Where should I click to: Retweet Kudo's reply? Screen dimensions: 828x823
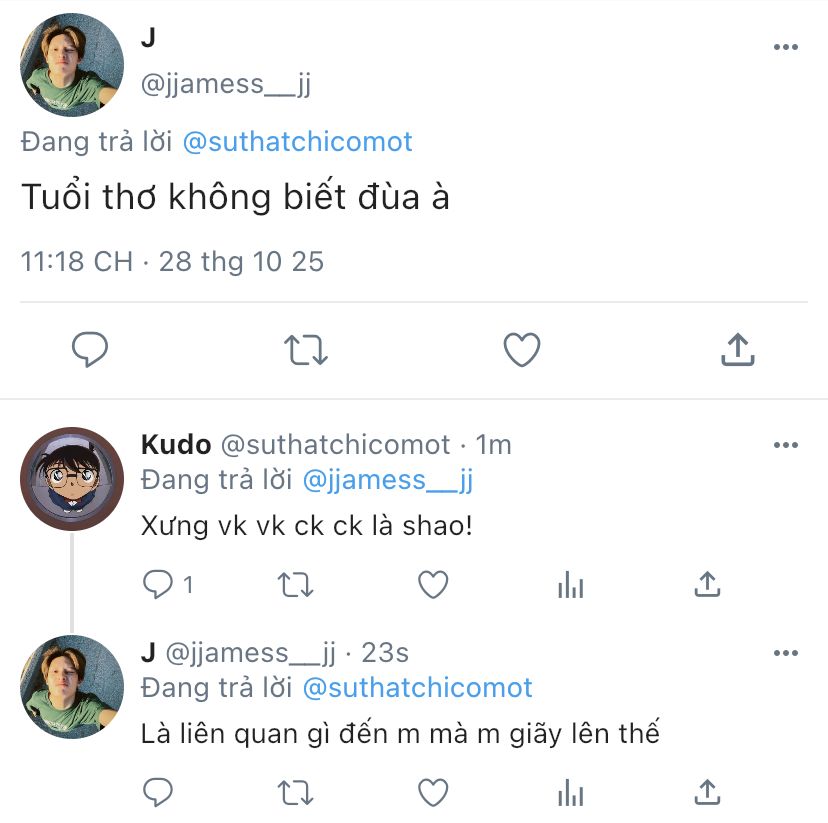click(295, 585)
